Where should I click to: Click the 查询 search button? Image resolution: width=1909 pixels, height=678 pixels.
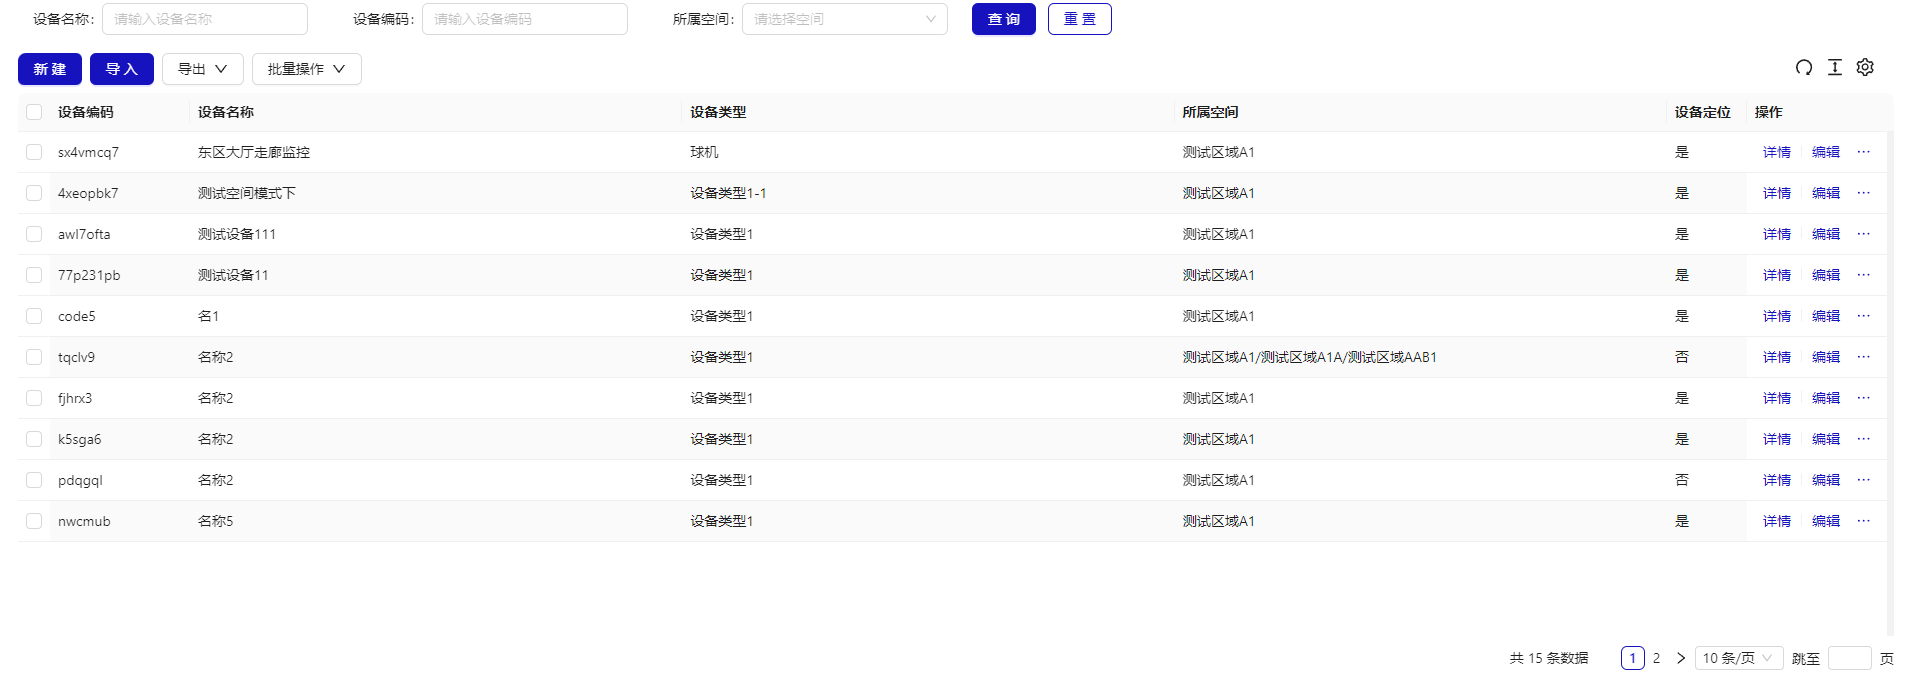coord(1003,19)
